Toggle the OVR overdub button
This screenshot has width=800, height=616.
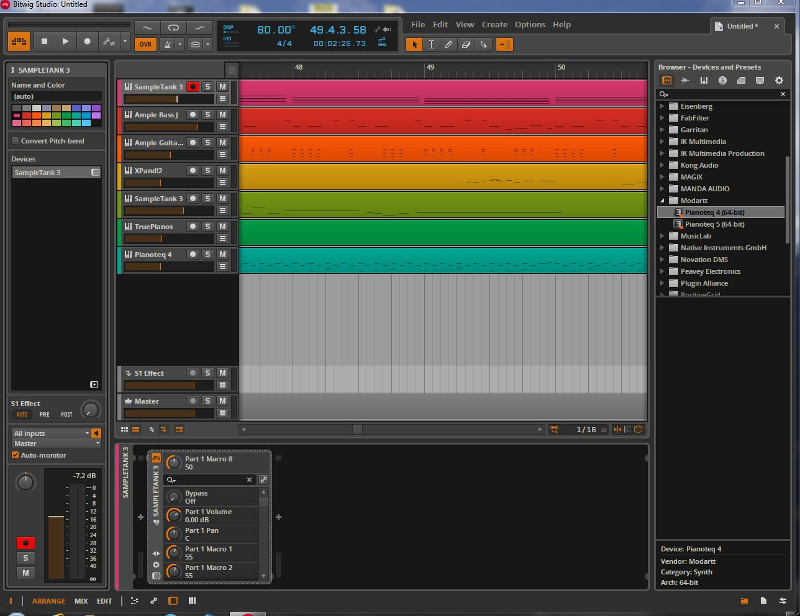pyautogui.click(x=145, y=44)
